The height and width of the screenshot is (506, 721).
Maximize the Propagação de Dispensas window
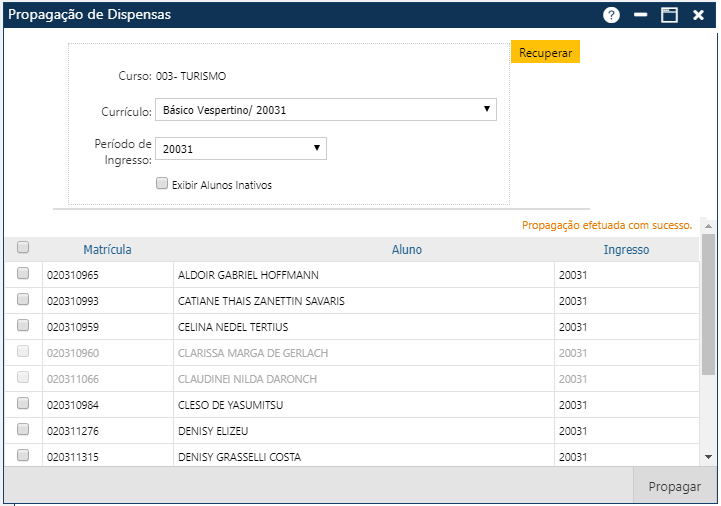pyautogui.click(x=669, y=15)
